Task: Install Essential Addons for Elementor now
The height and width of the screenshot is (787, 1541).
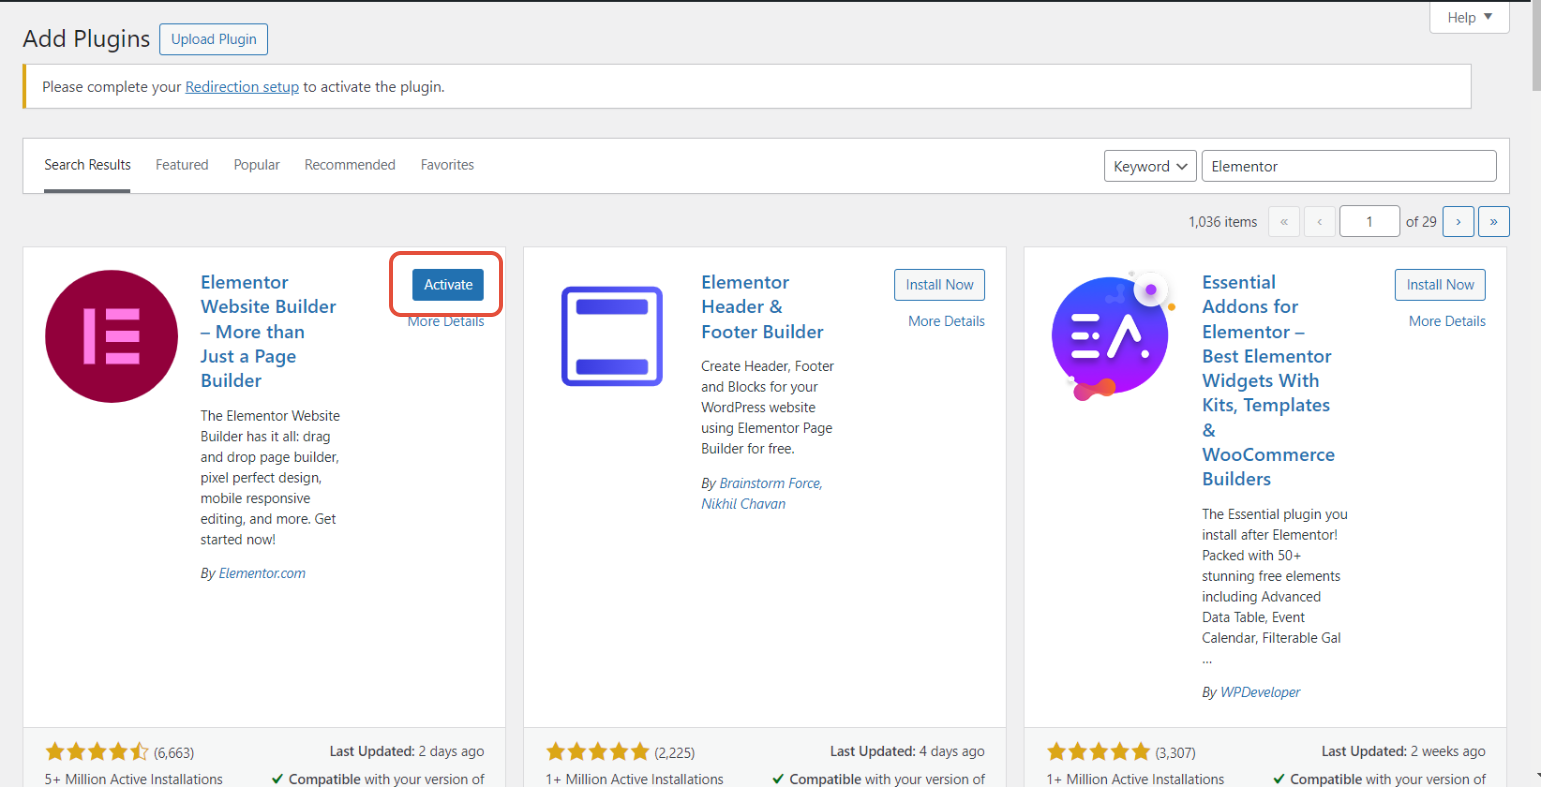Action: [1440, 285]
